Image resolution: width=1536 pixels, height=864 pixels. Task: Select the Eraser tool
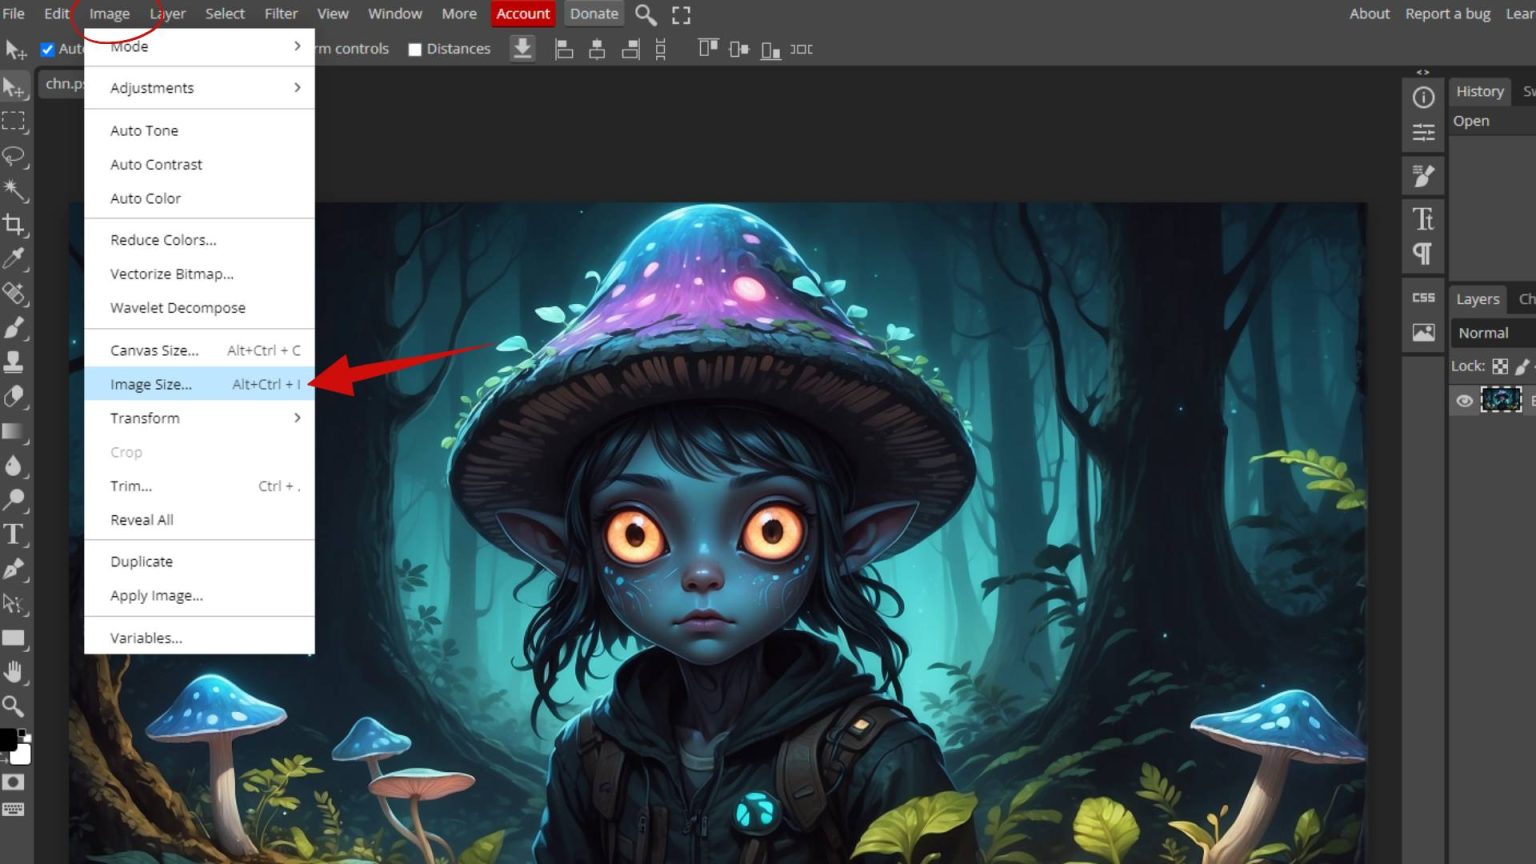click(14, 396)
